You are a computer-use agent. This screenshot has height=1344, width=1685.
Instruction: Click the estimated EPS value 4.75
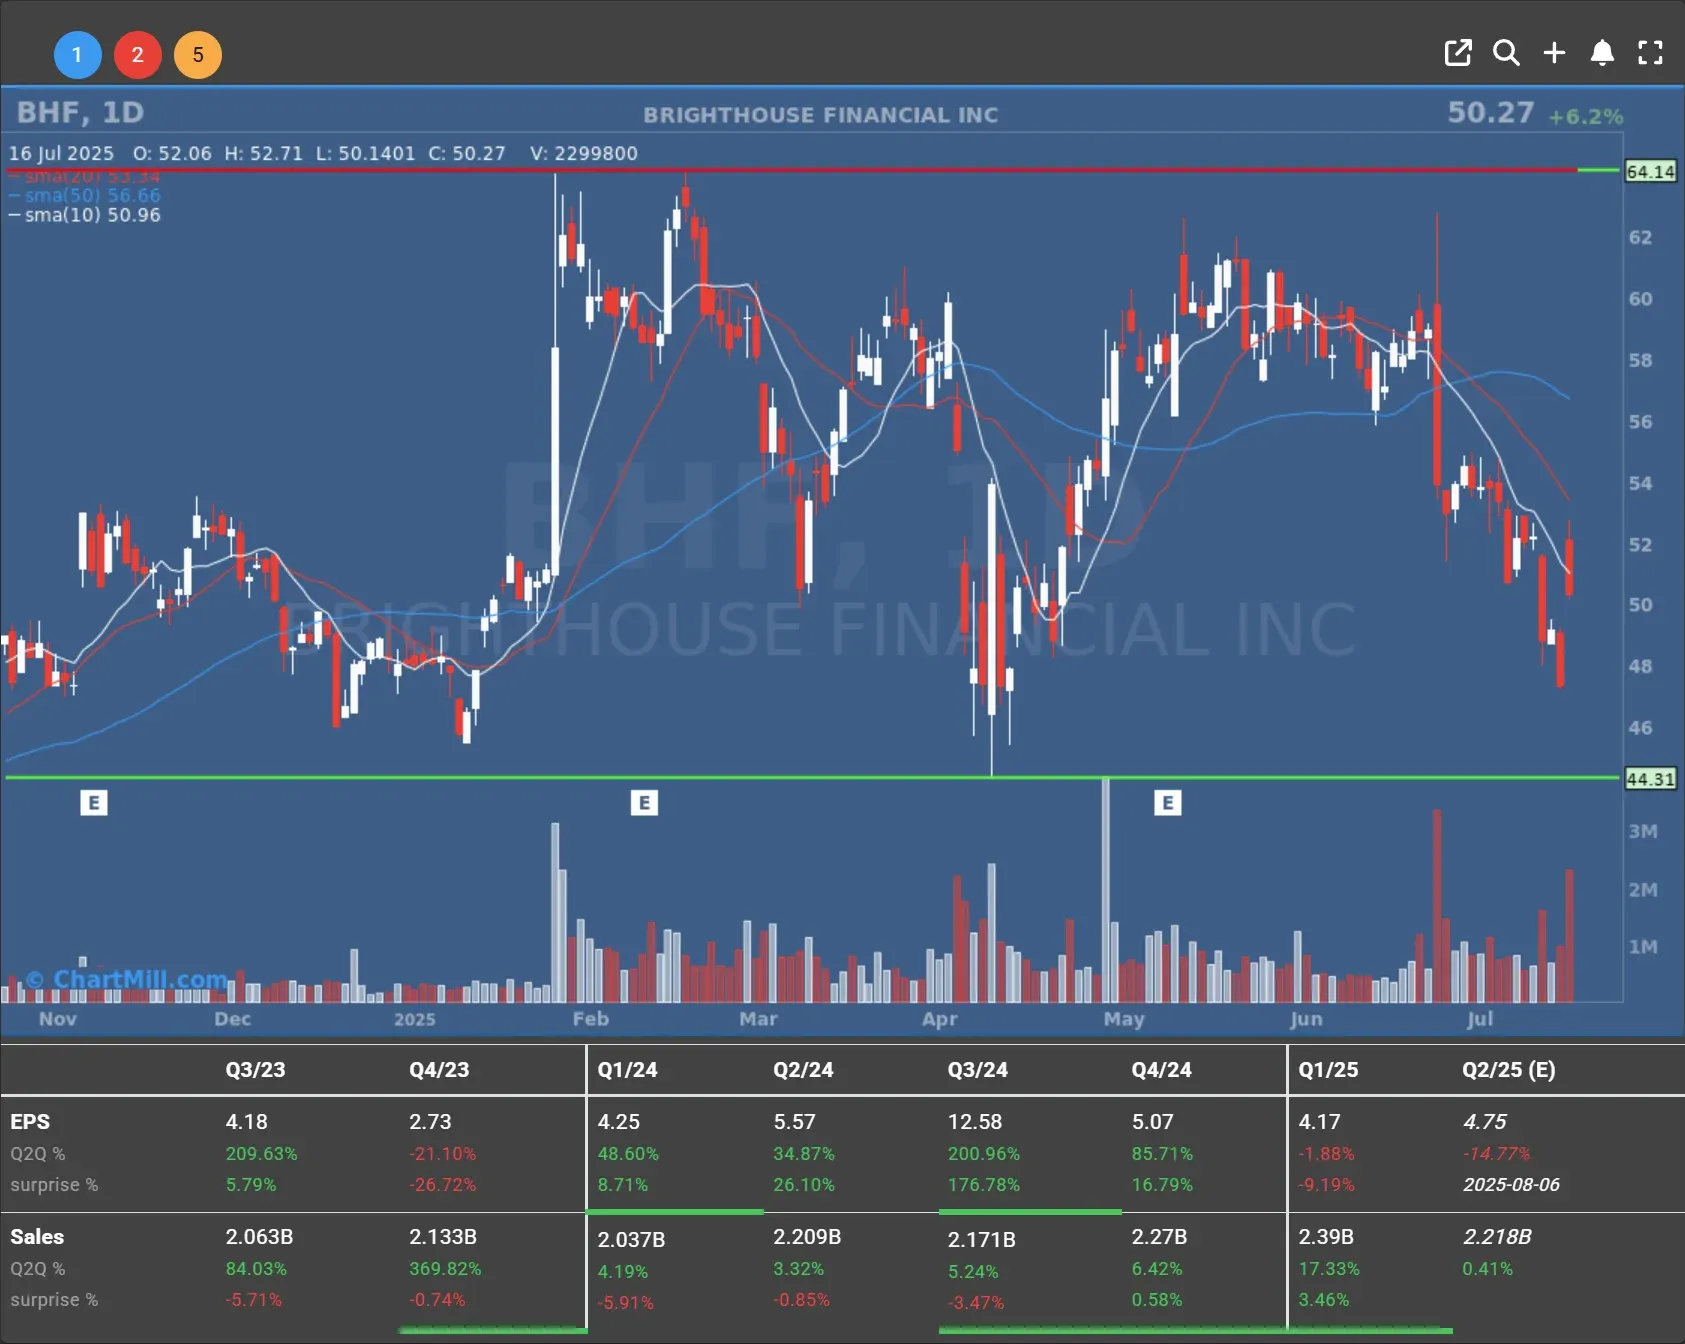tap(1485, 1122)
